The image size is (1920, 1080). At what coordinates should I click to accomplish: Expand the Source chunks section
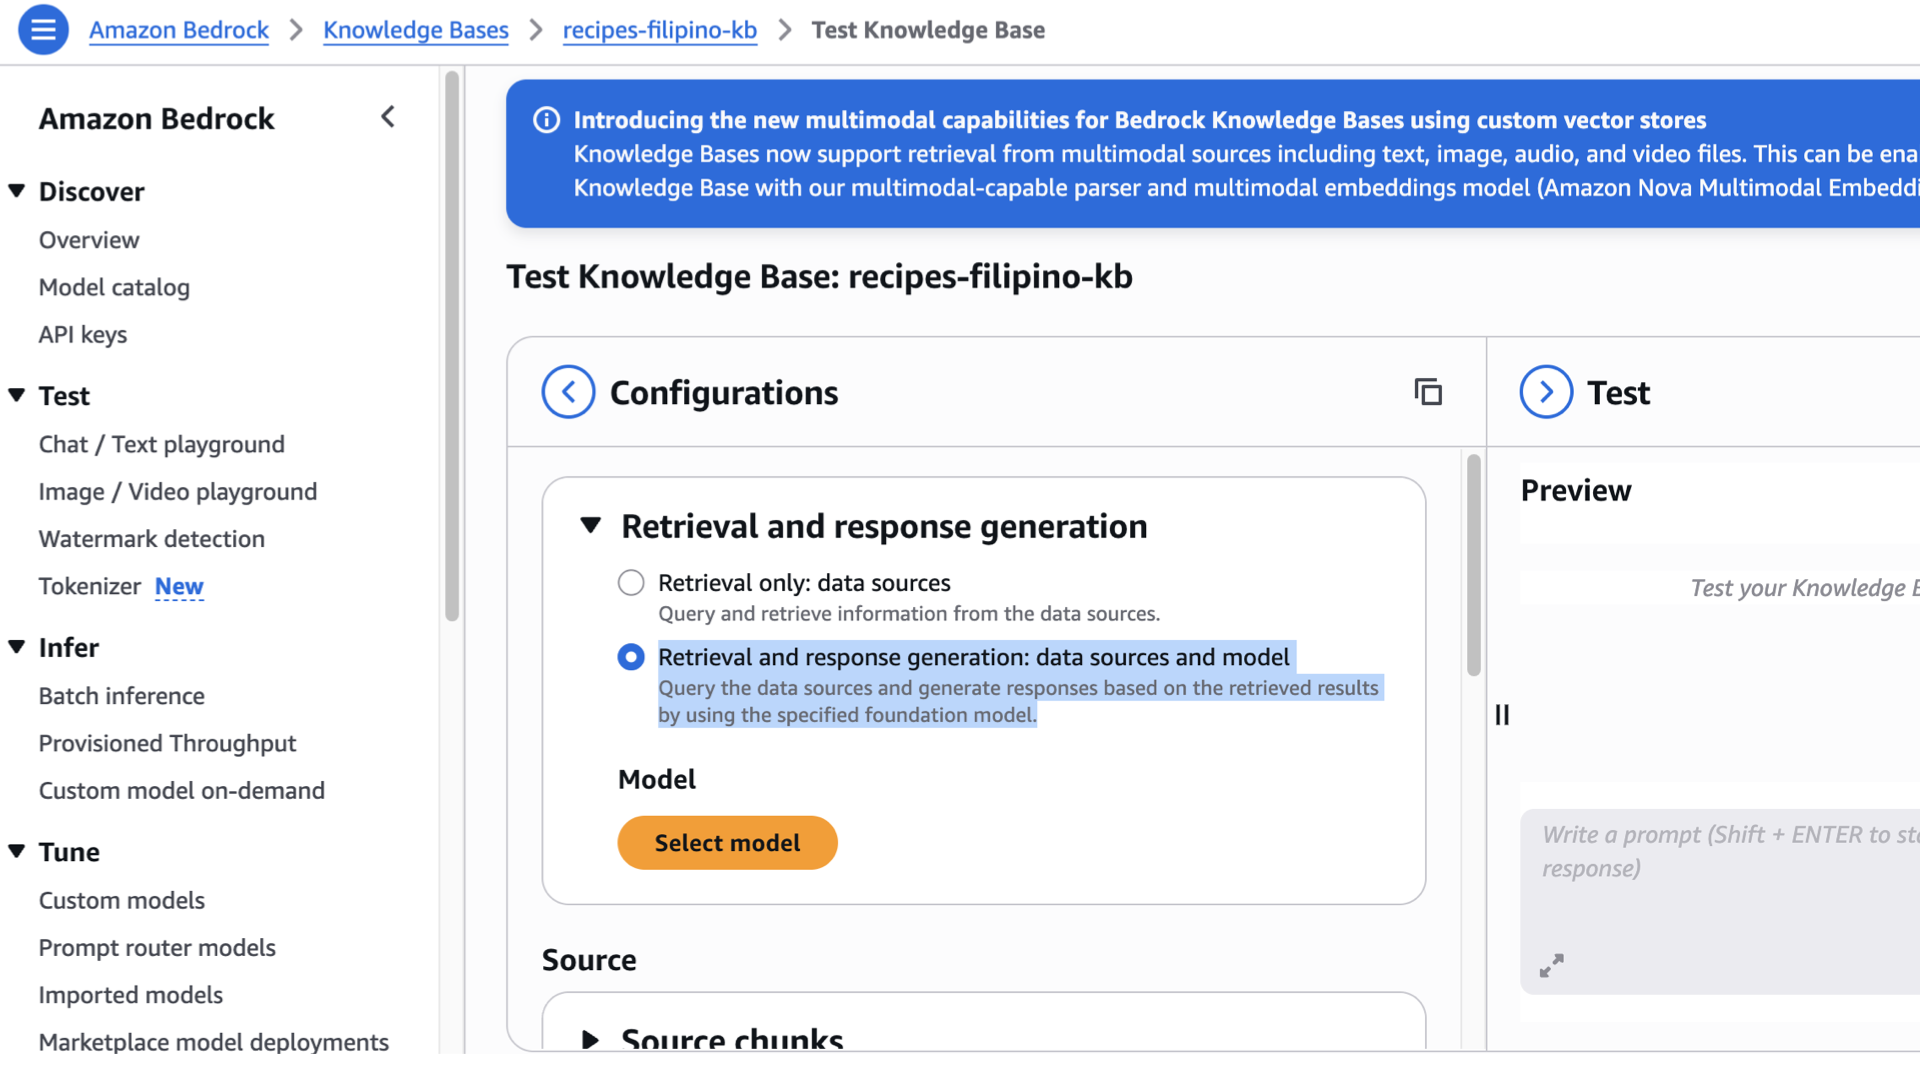pos(591,1039)
